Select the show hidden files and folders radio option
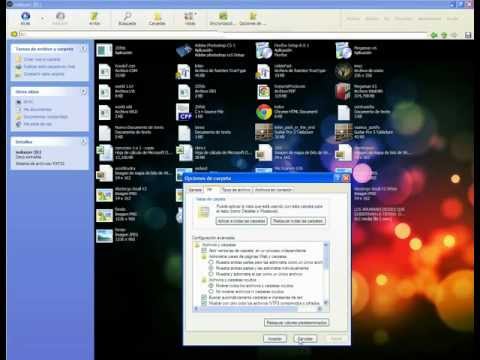This screenshot has height=360, width=480. point(211,286)
